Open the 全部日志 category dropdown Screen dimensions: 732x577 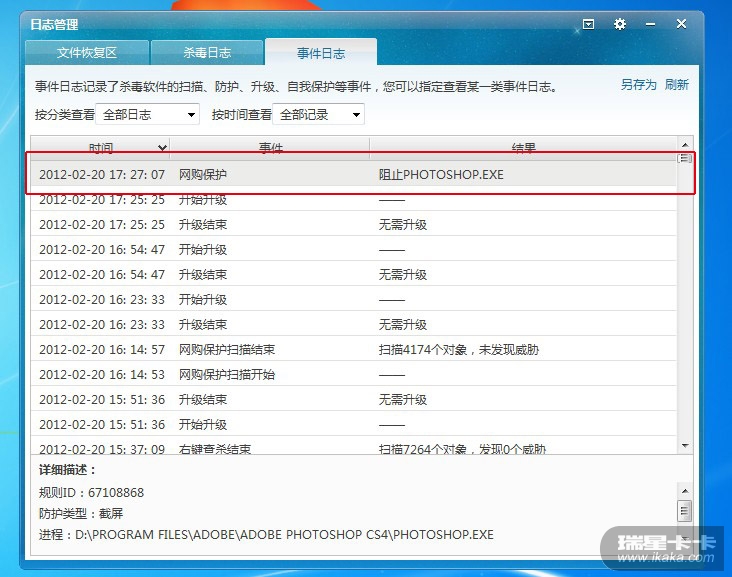point(148,114)
